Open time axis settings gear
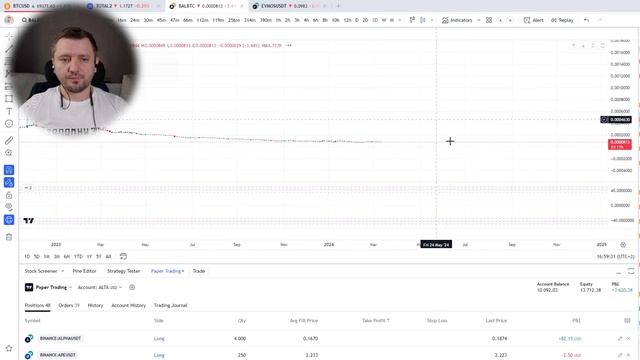Image resolution: width=640 pixels, height=360 pixels. 623,245
